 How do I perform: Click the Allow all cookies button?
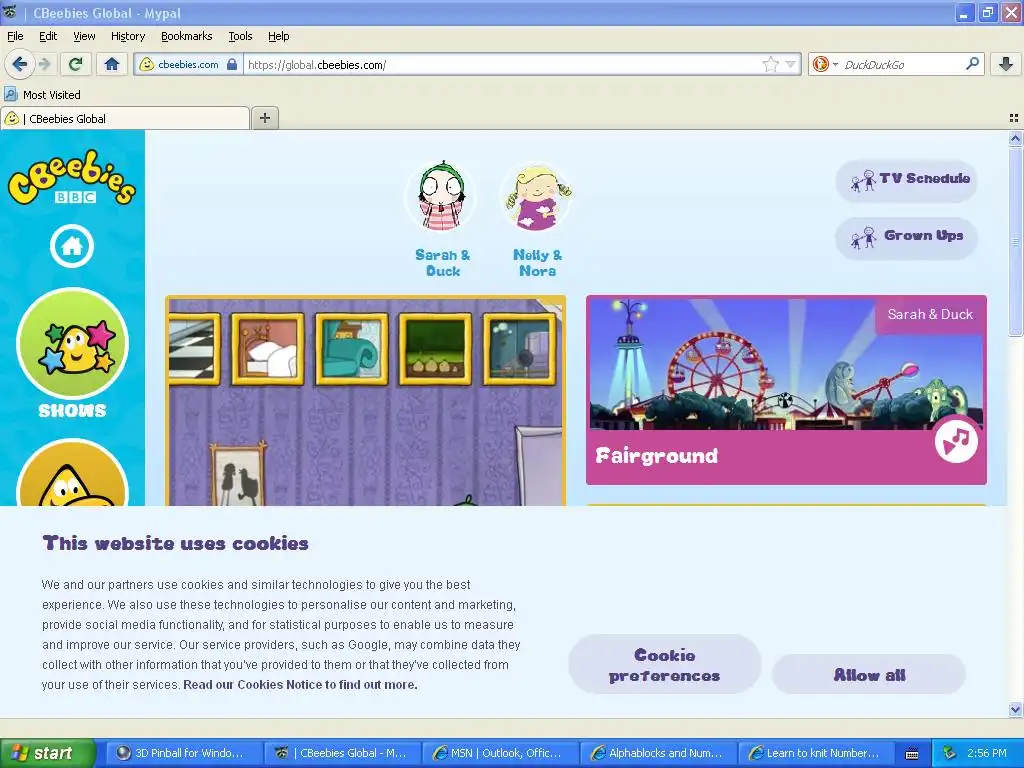[869, 675]
